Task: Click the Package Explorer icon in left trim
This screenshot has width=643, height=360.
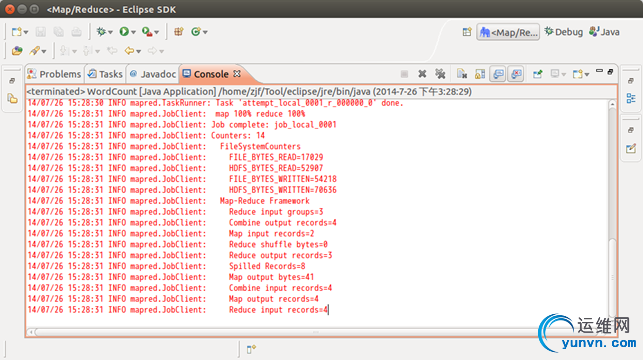Action: point(12,98)
